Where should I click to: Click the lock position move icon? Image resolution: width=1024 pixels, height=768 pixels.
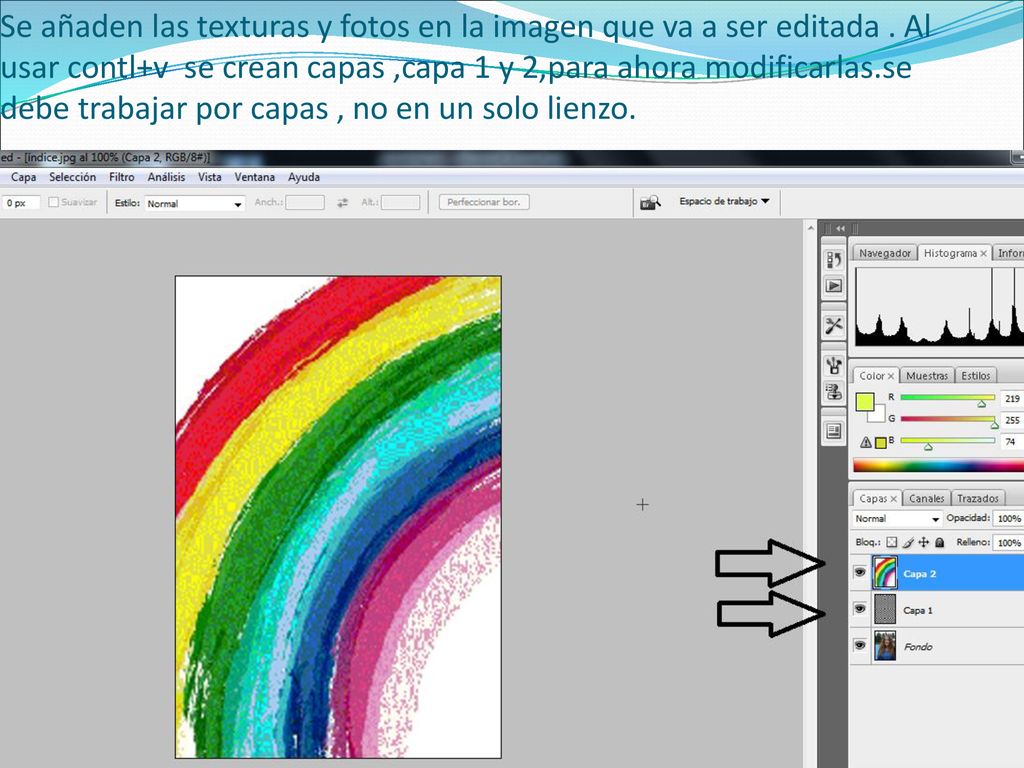point(923,542)
